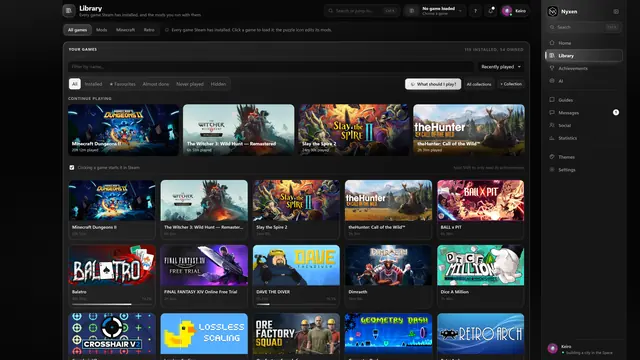Viewport: 640px width, 360px height.
Task: Select the Never played filter
Action: (190, 84)
